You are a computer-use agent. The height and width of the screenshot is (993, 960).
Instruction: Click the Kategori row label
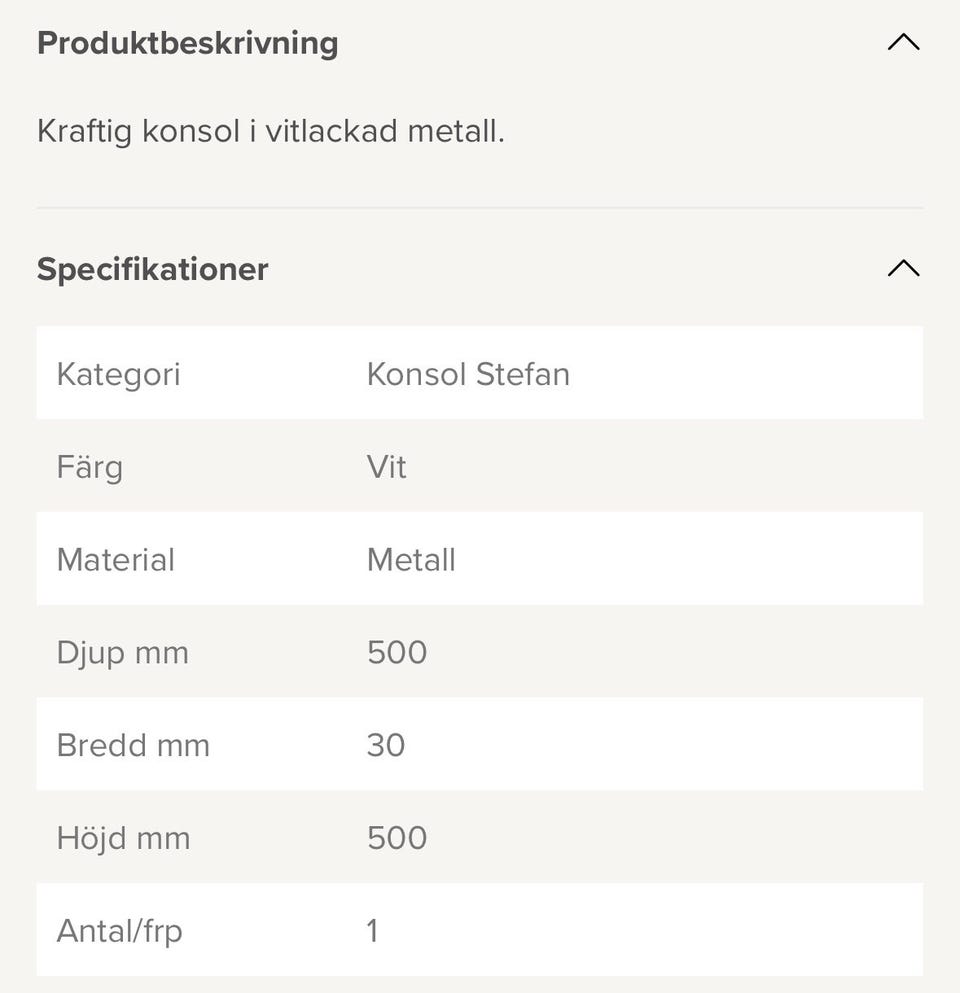[x=119, y=374]
